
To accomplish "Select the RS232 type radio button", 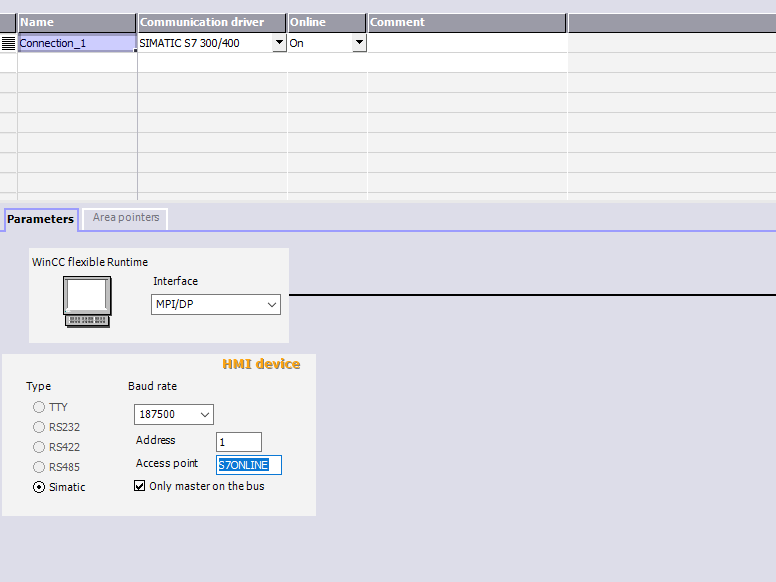I will pos(39,427).
